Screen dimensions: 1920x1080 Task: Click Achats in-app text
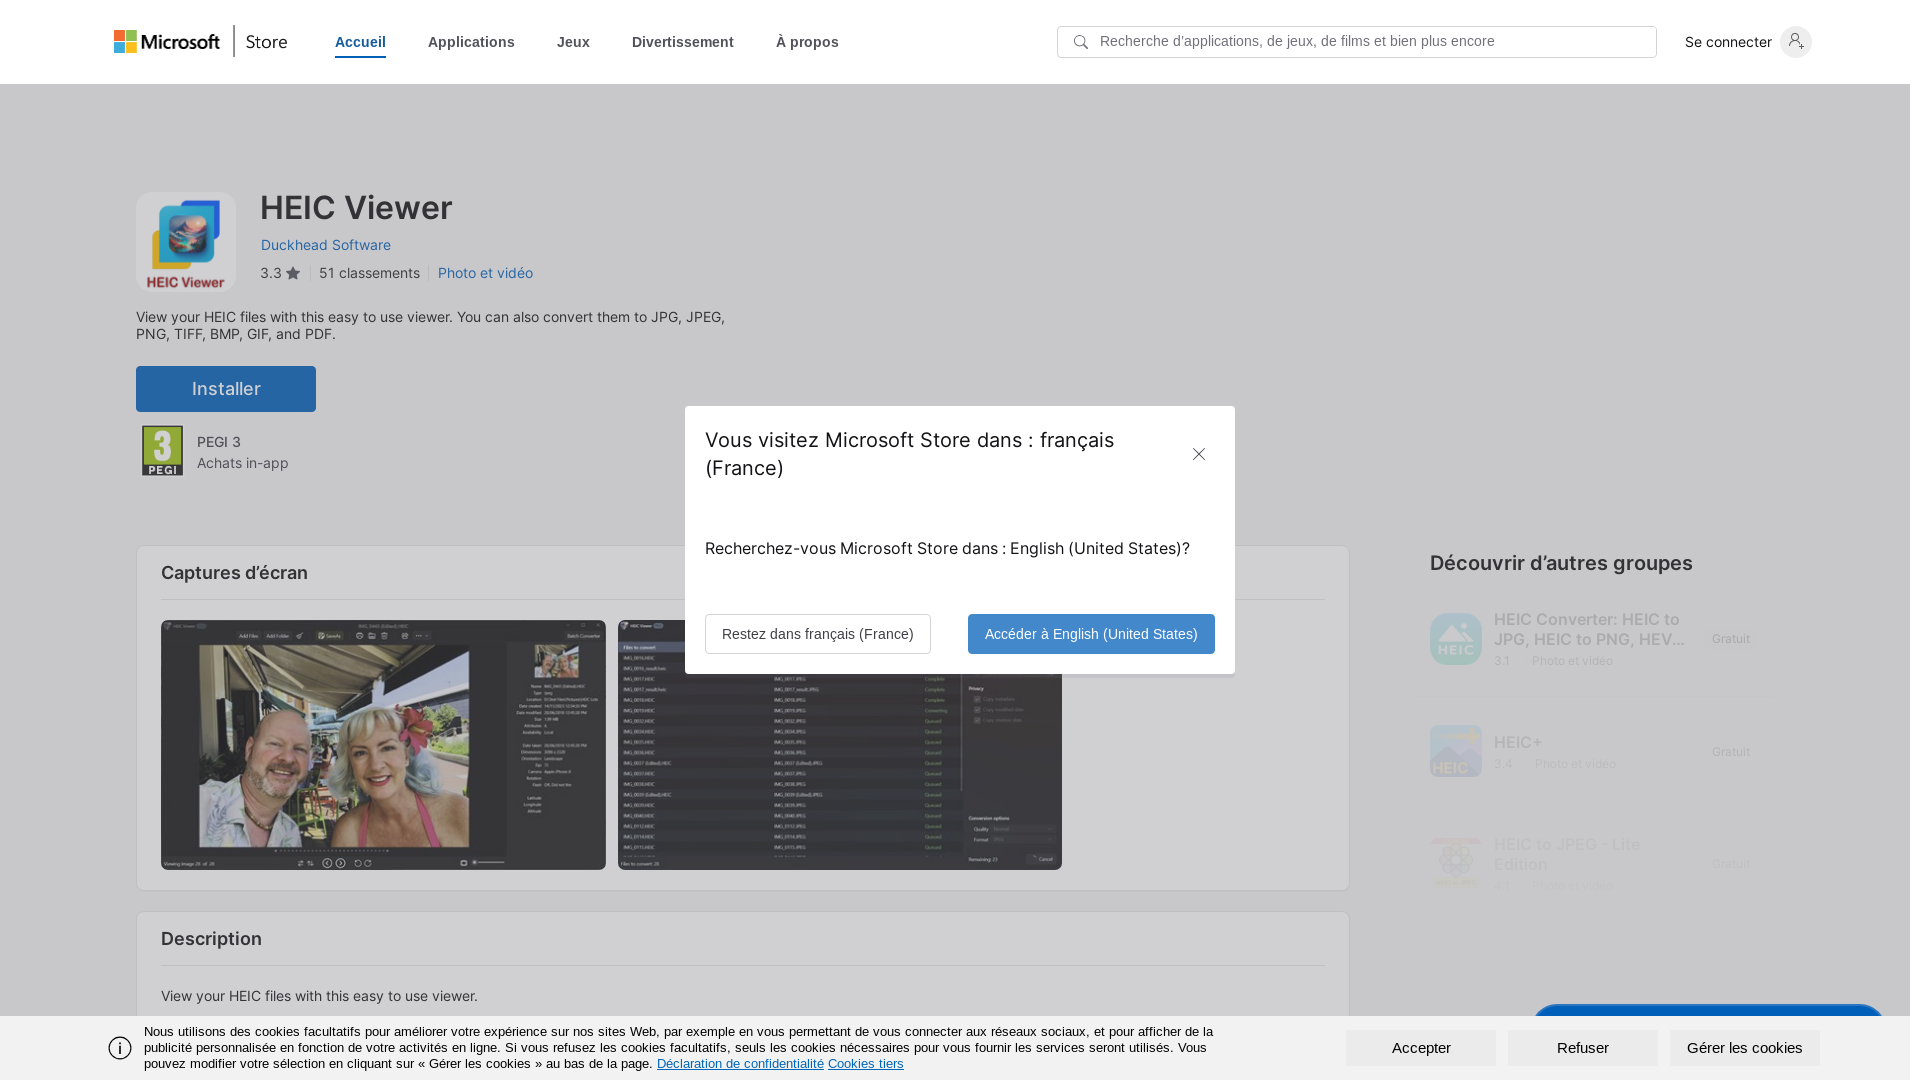[243, 463]
